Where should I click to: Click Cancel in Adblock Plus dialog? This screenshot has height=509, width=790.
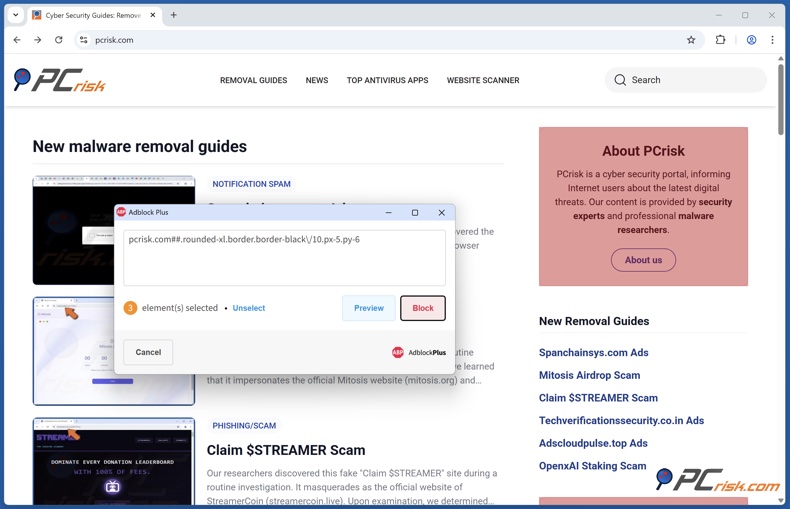pyautogui.click(x=148, y=352)
